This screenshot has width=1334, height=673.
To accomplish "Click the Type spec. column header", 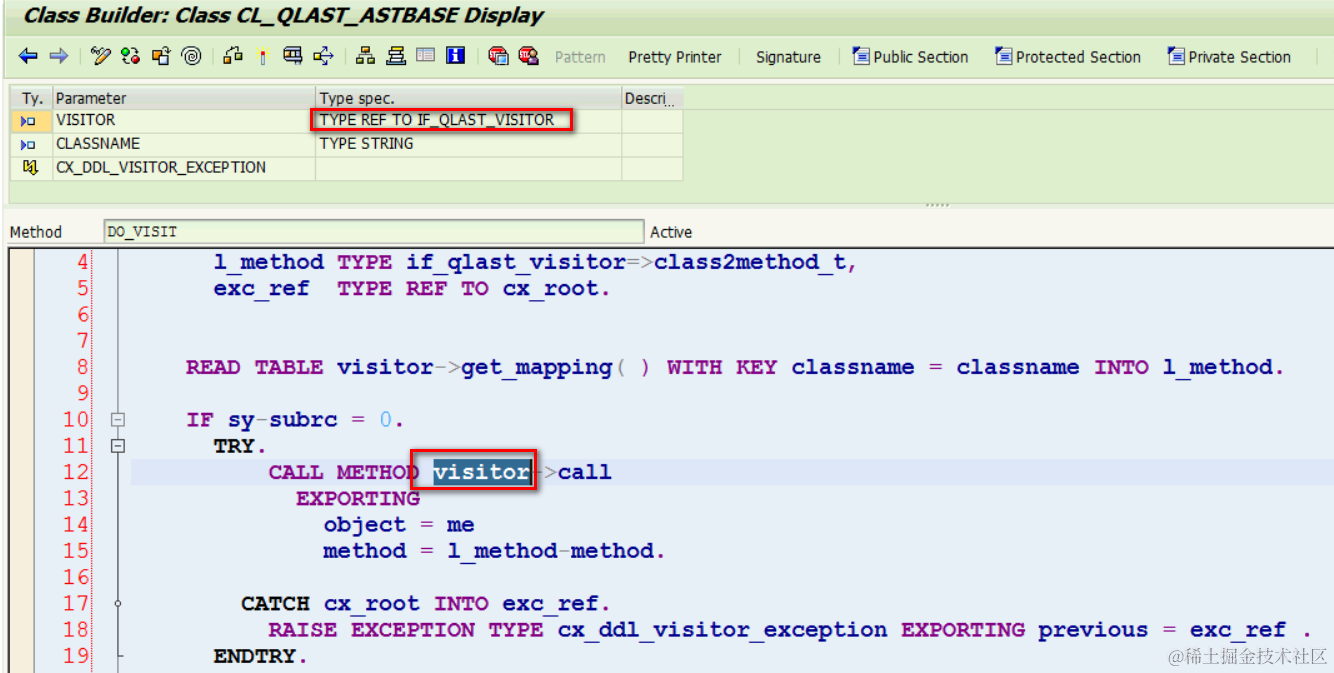I will point(468,98).
